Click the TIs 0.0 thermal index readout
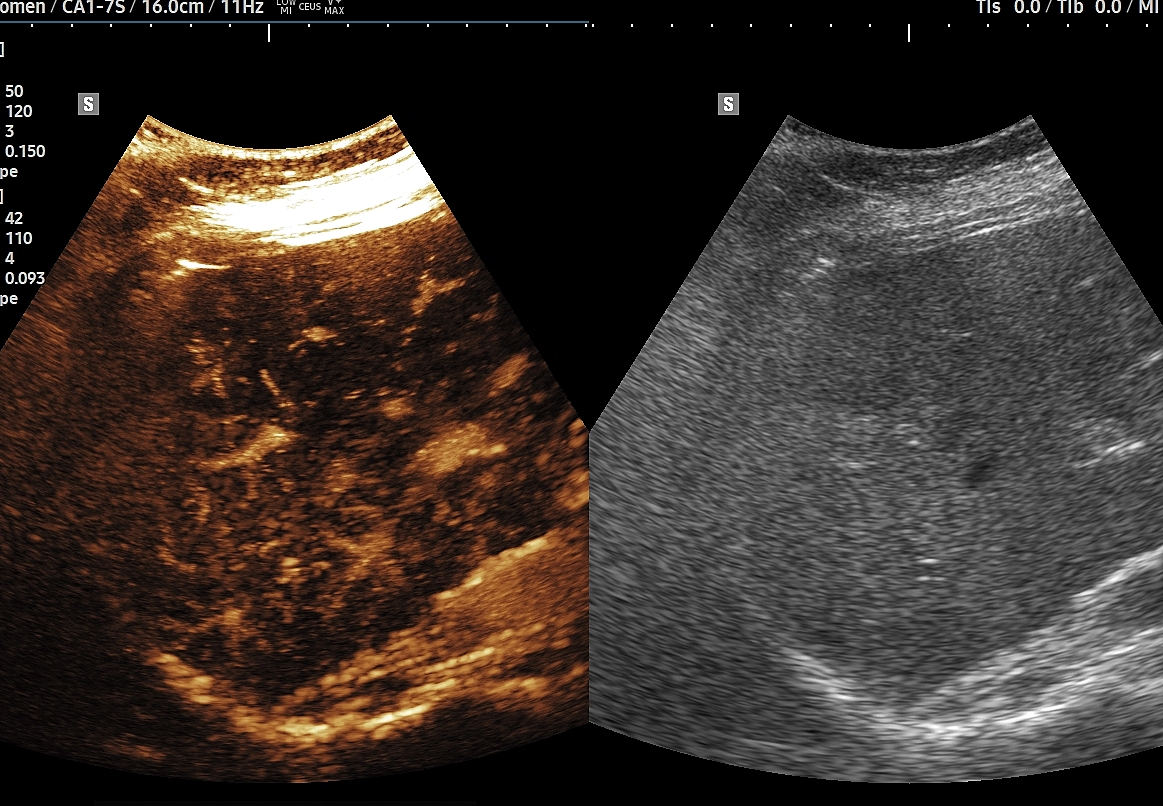This screenshot has height=806, width=1163. tap(1008, 7)
